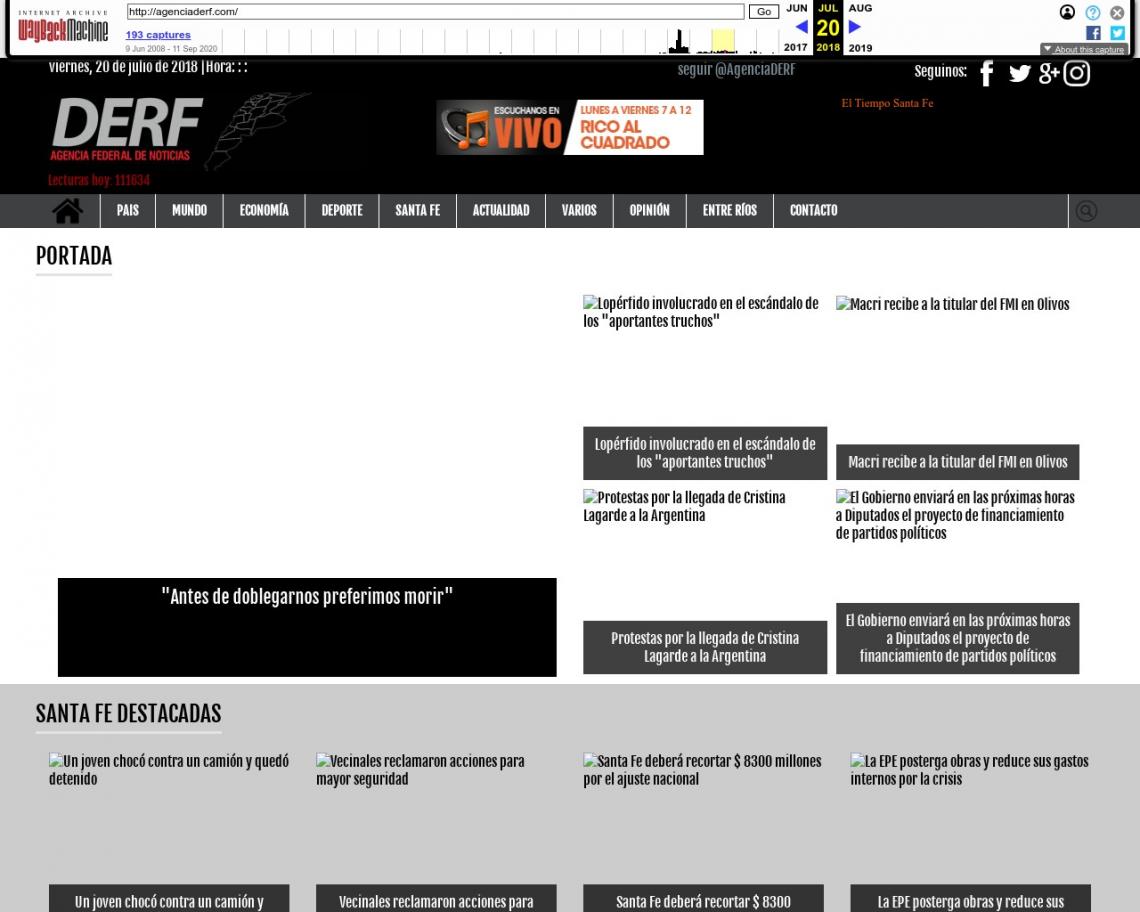Jump to the AUG month captures
Viewport: 1140px width, 912px height.
tap(860, 8)
